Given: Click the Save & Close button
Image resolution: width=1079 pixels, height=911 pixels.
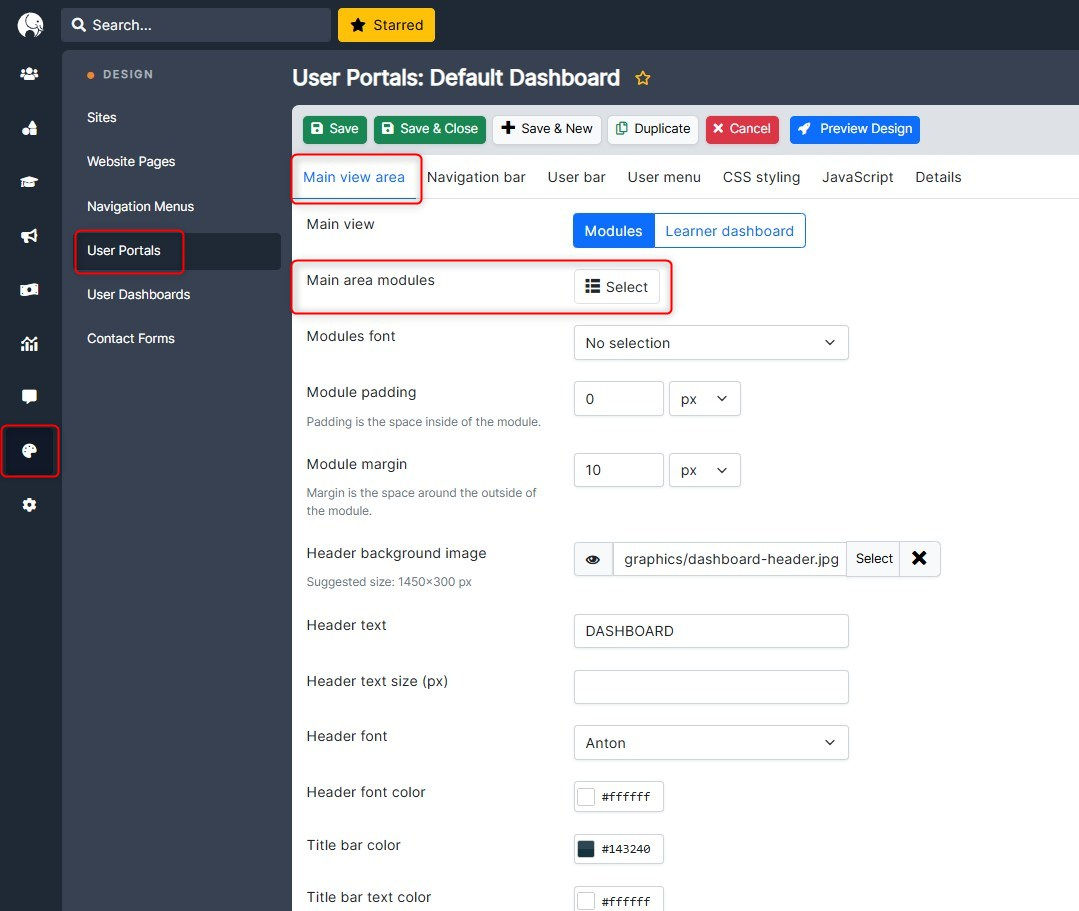Looking at the screenshot, I should tap(430, 129).
